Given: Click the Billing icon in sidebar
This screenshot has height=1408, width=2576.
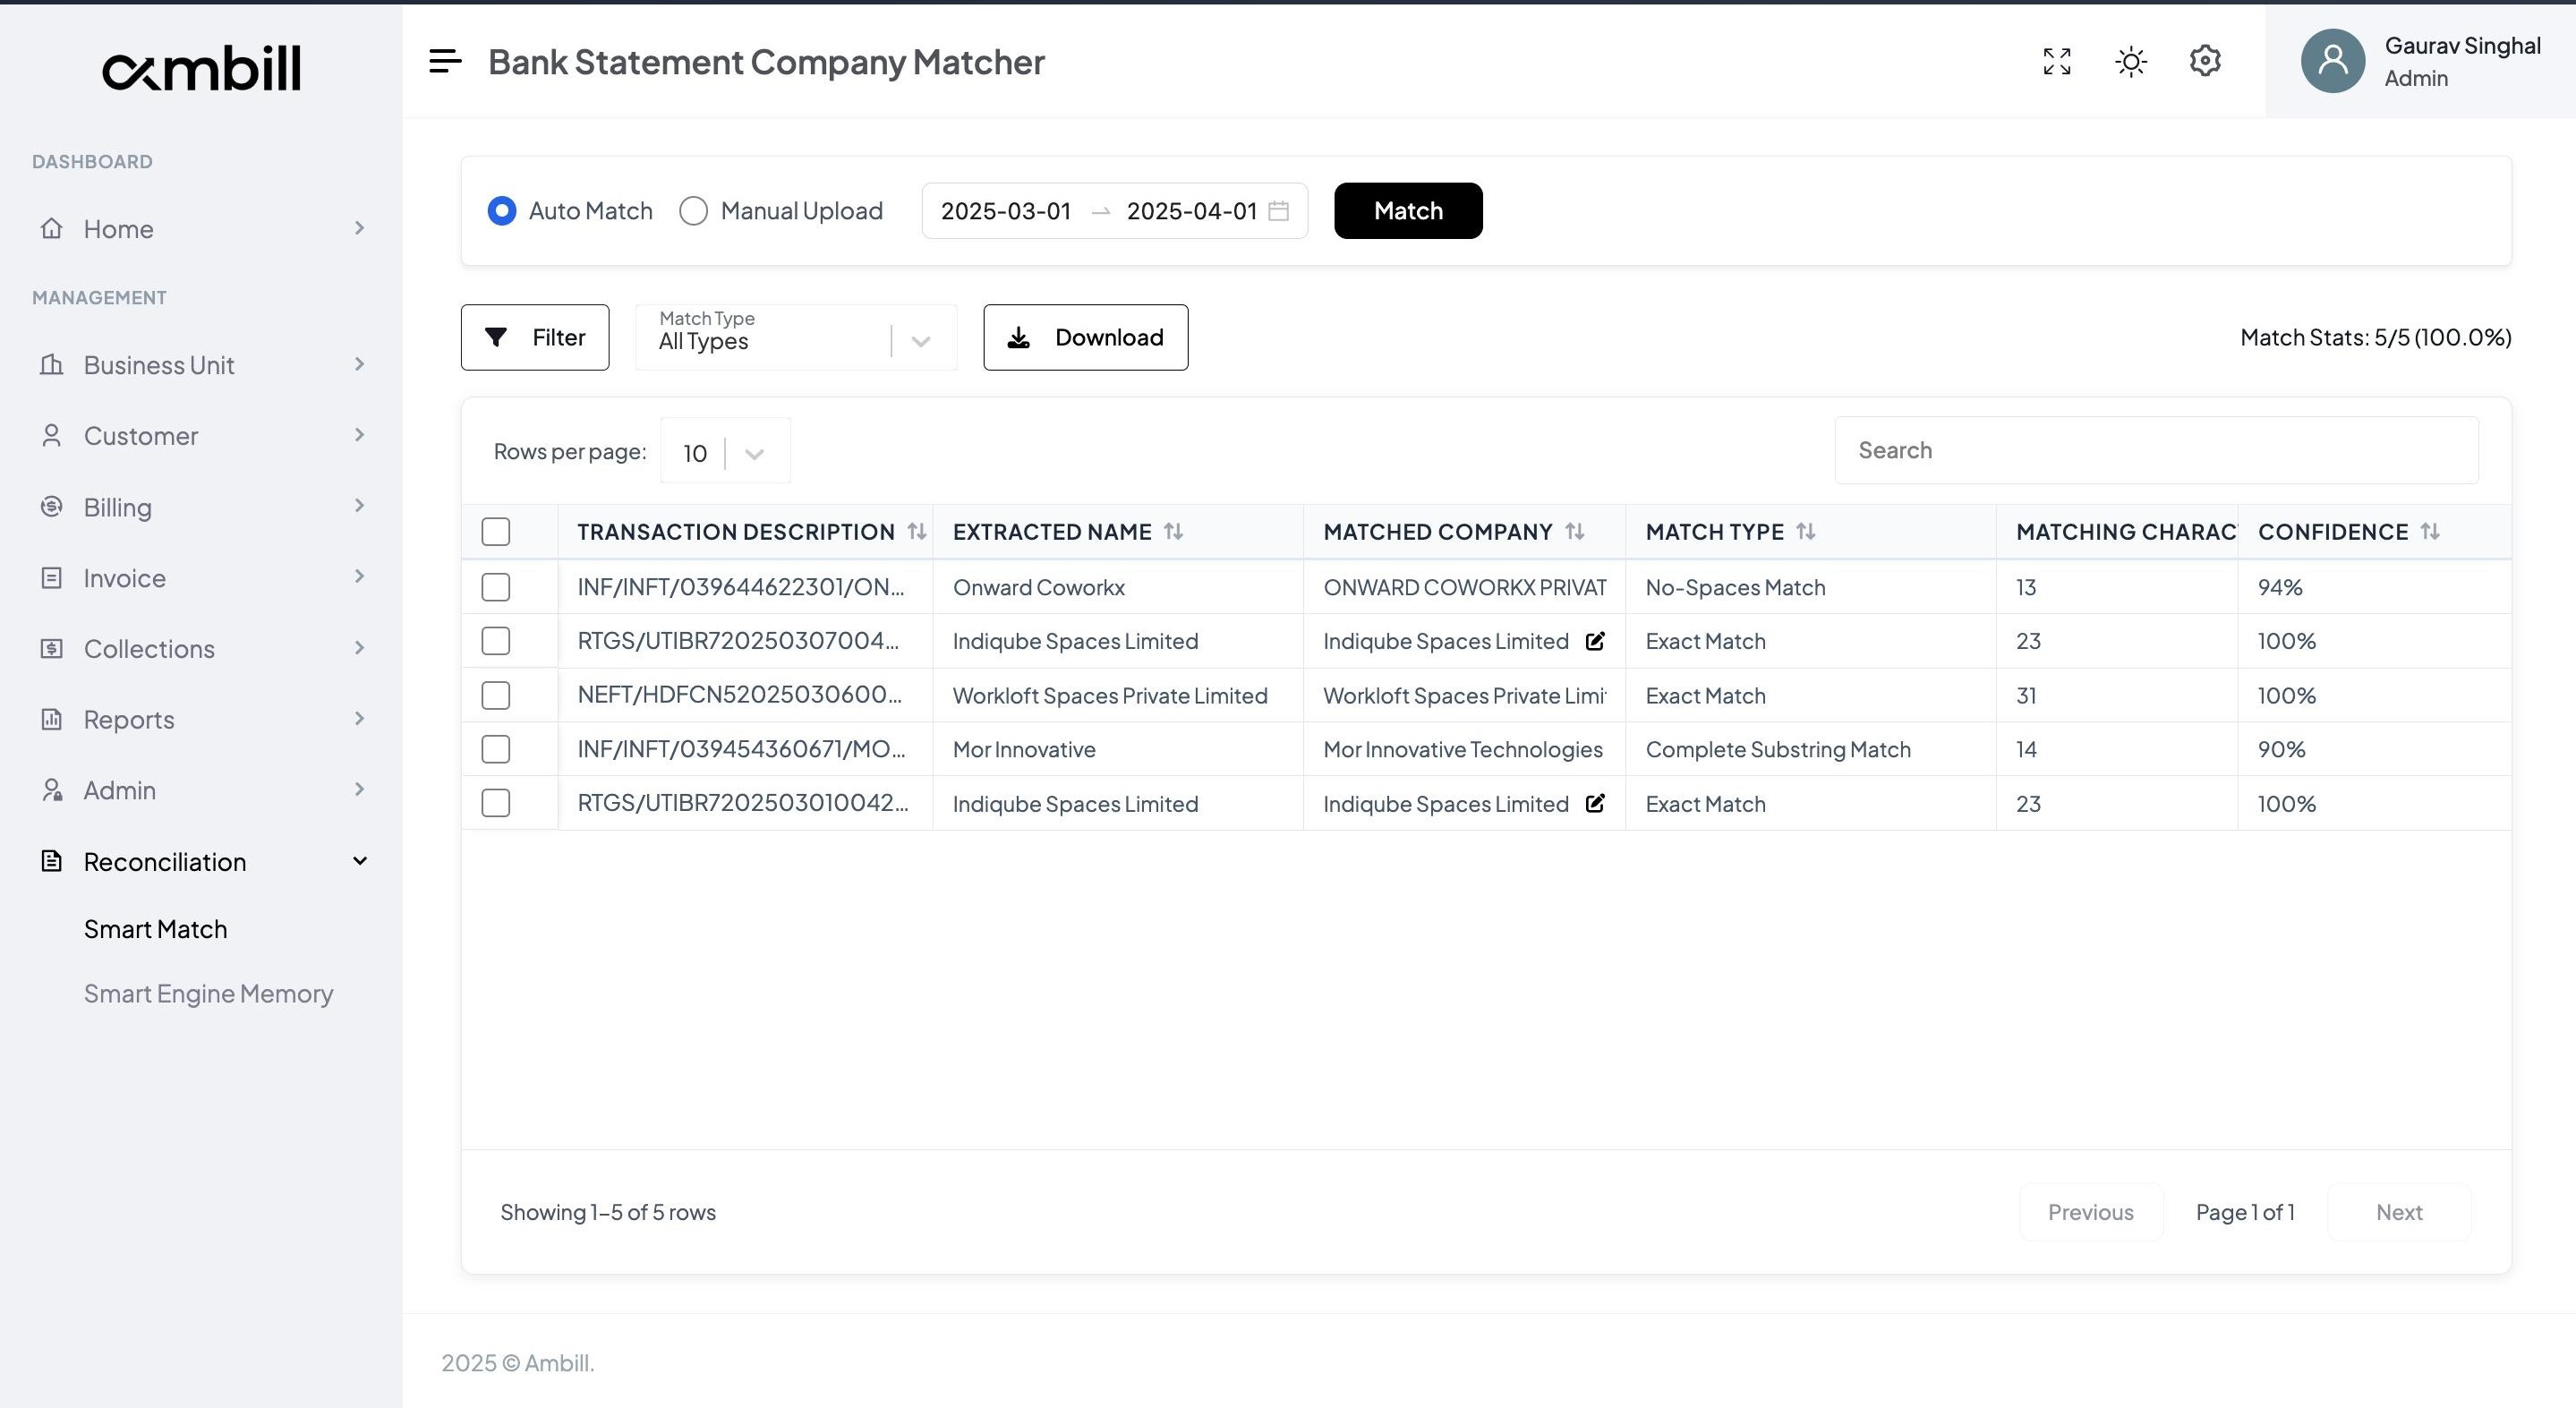Looking at the screenshot, I should click(x=52, y=506).
